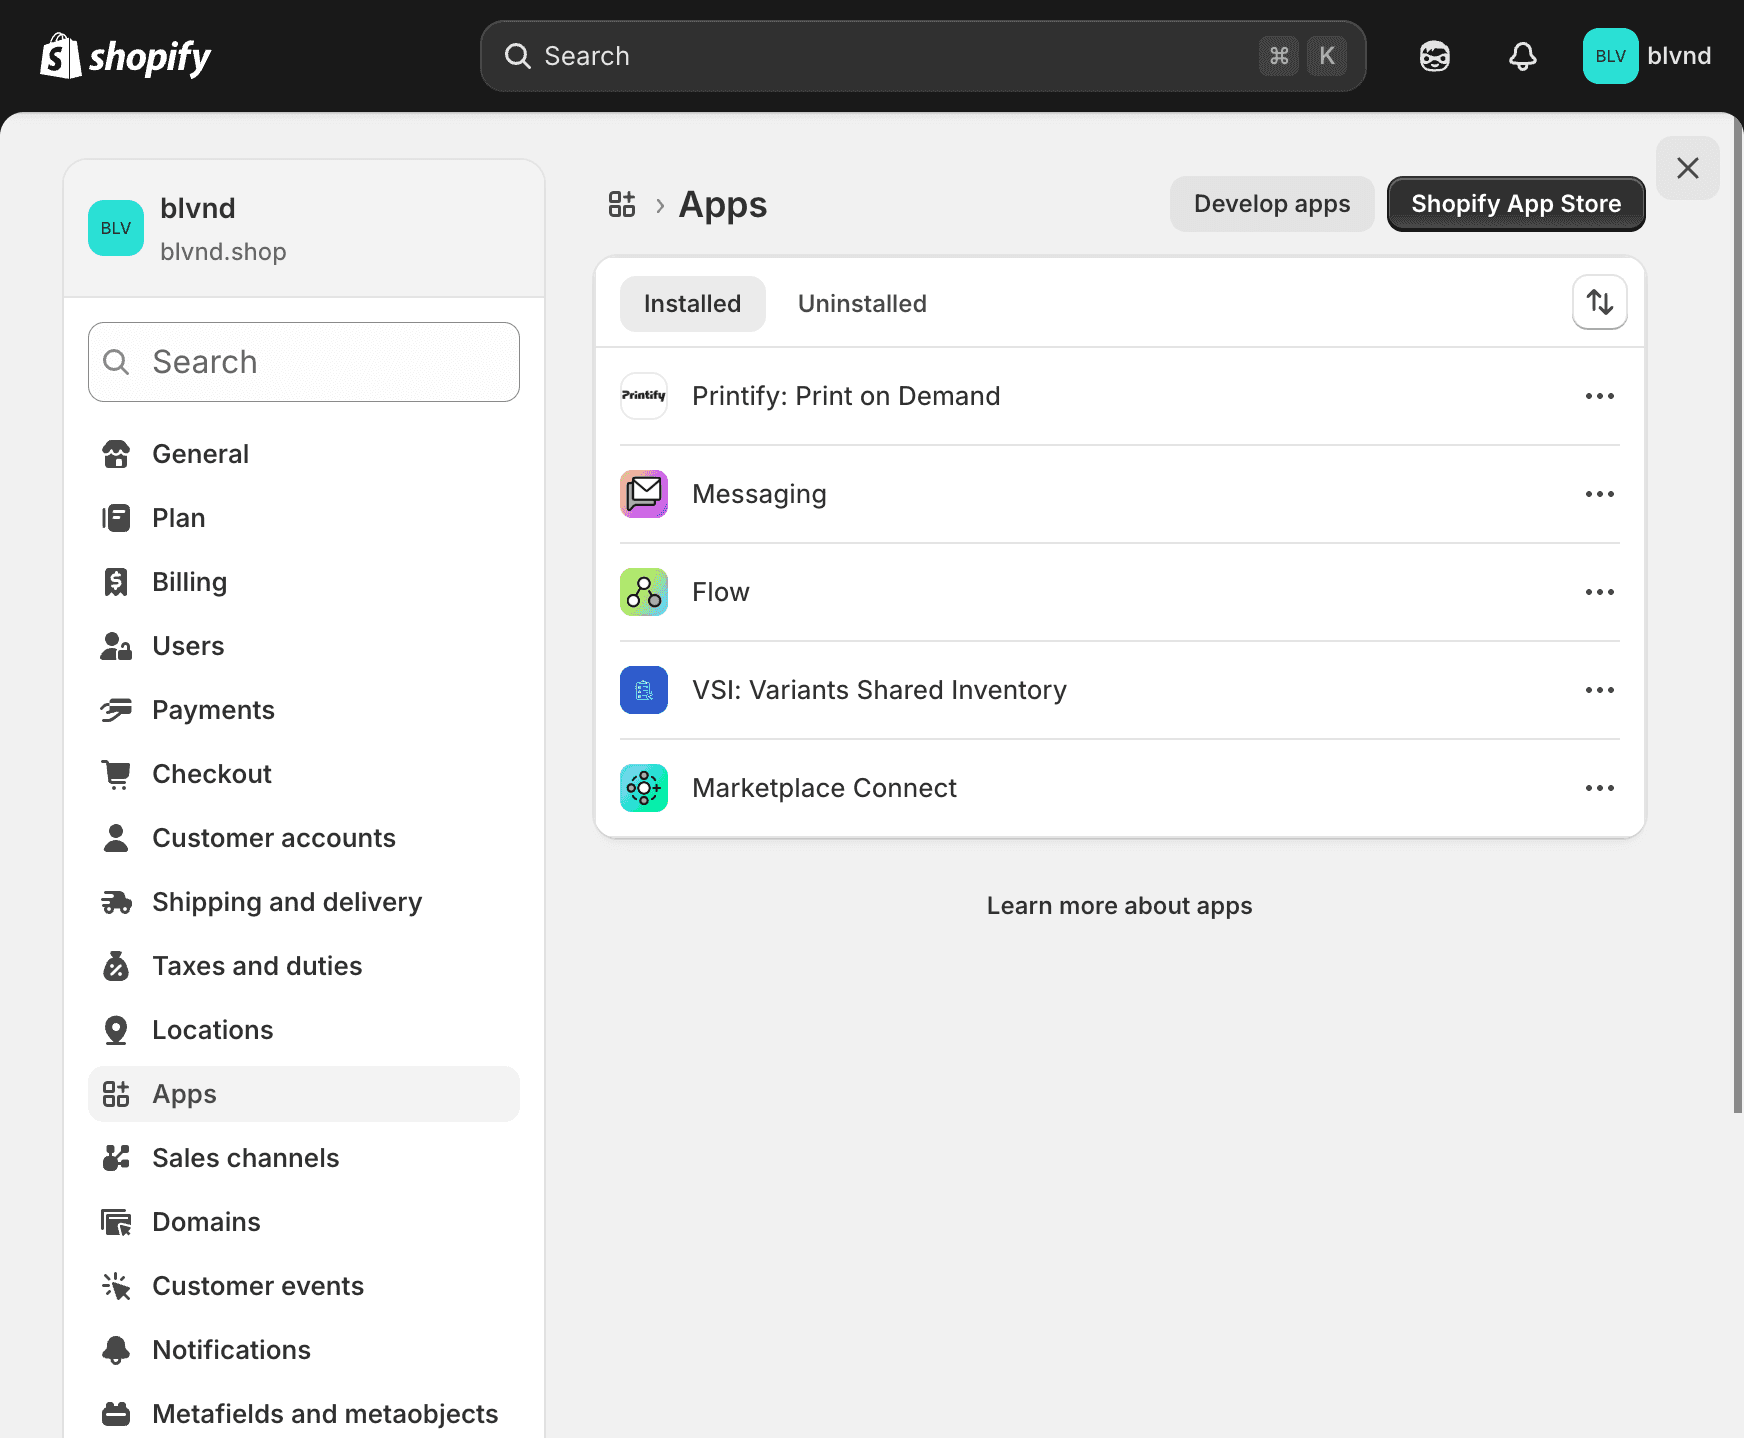Click the Marketplace Connect app icon
Screen dimensions: 1744x1438
tap(644, 788)
